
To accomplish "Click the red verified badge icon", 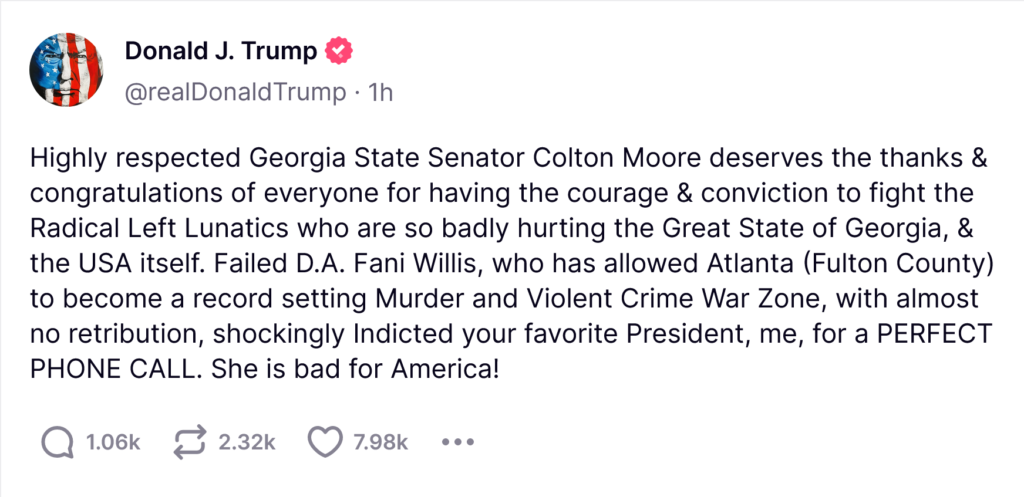I will click(x=341, y=52).
